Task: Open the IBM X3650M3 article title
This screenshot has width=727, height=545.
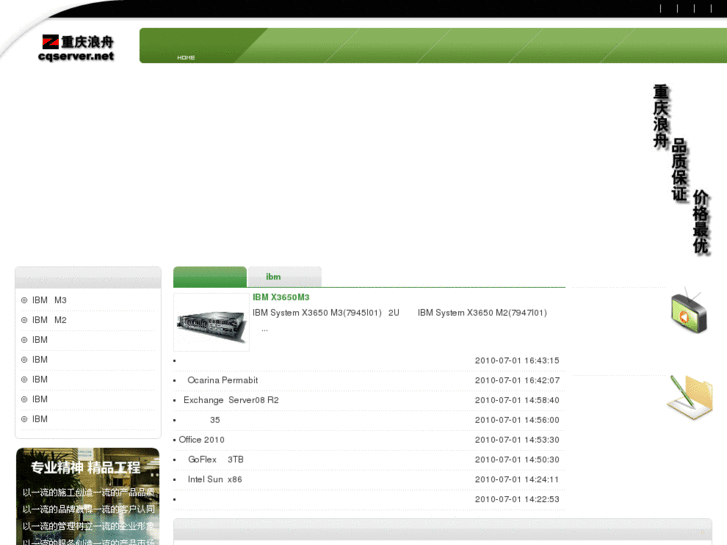Action: click(281, 297)
